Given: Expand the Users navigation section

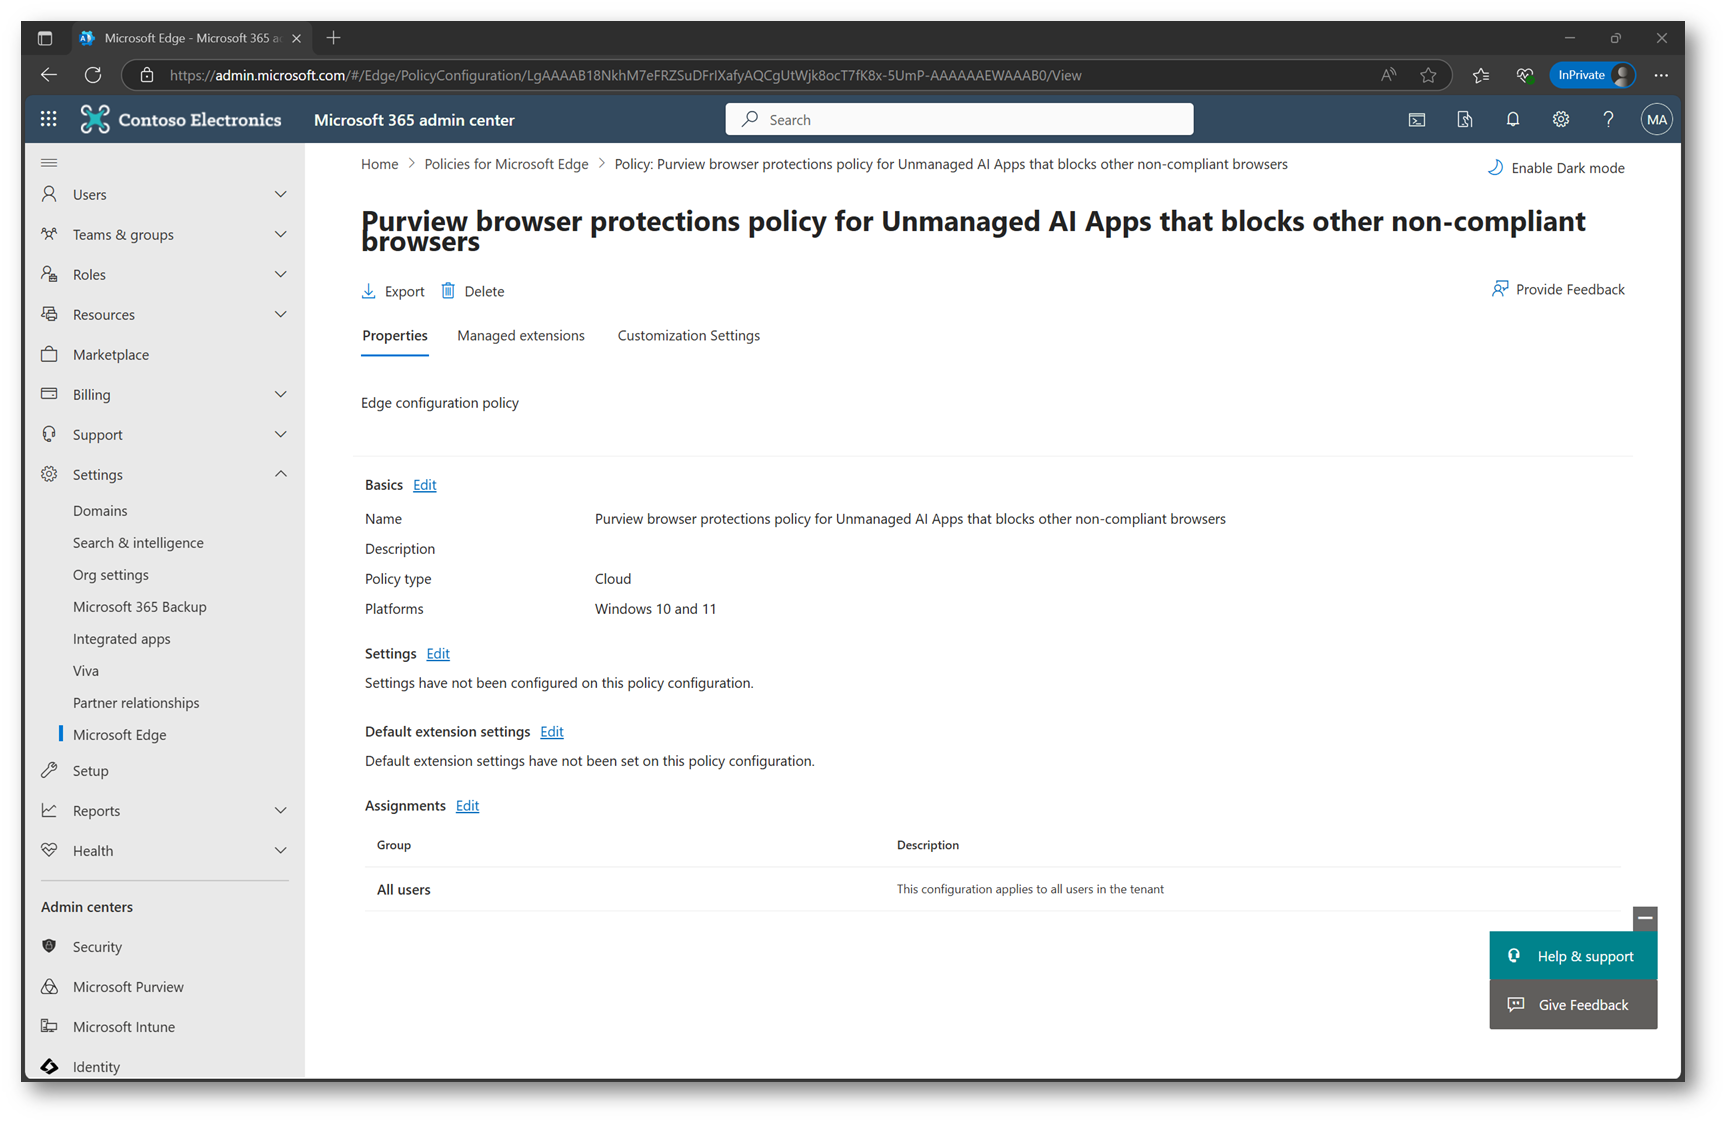Looking at the screenshot, I should click(164, 194).
